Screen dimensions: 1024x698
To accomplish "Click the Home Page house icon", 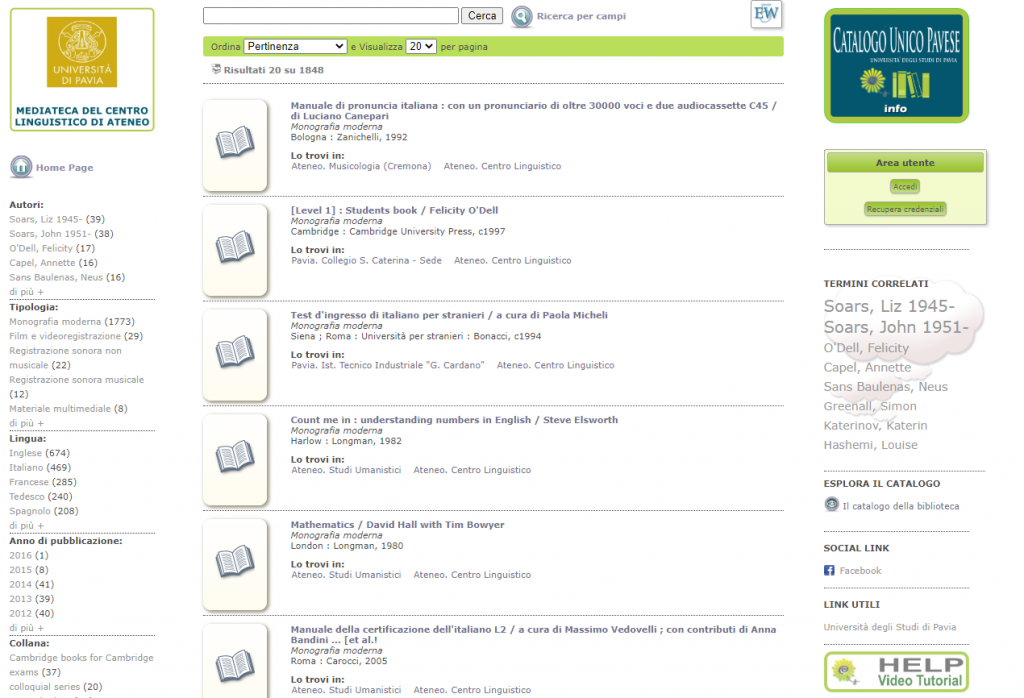I will tap(21, 167).
